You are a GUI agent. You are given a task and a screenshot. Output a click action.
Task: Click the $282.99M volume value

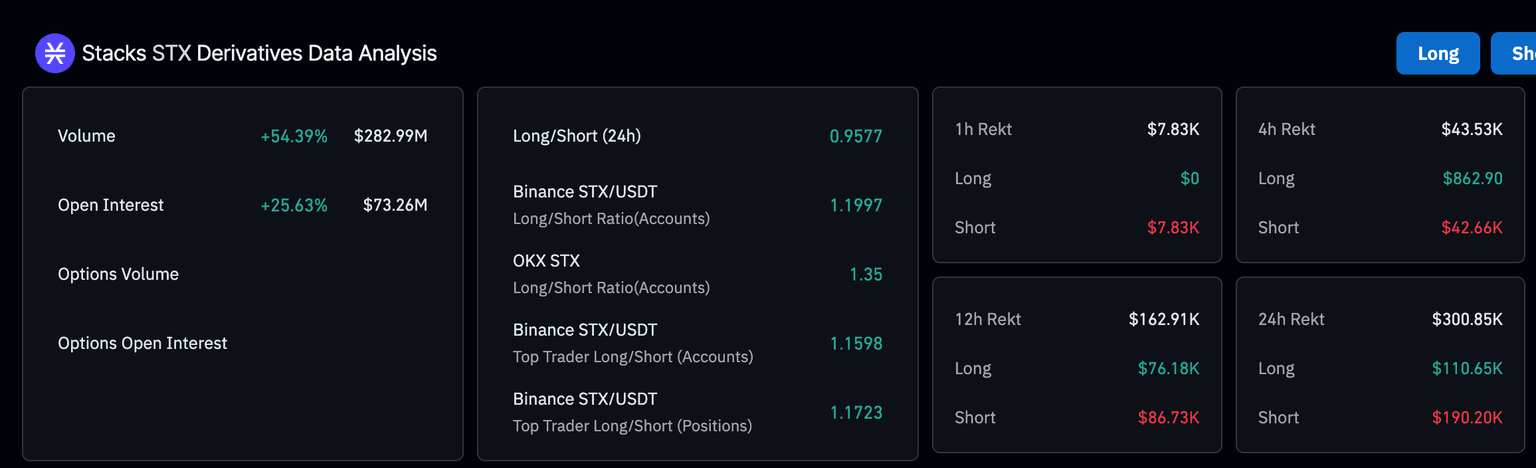click(x=390, y=136)
